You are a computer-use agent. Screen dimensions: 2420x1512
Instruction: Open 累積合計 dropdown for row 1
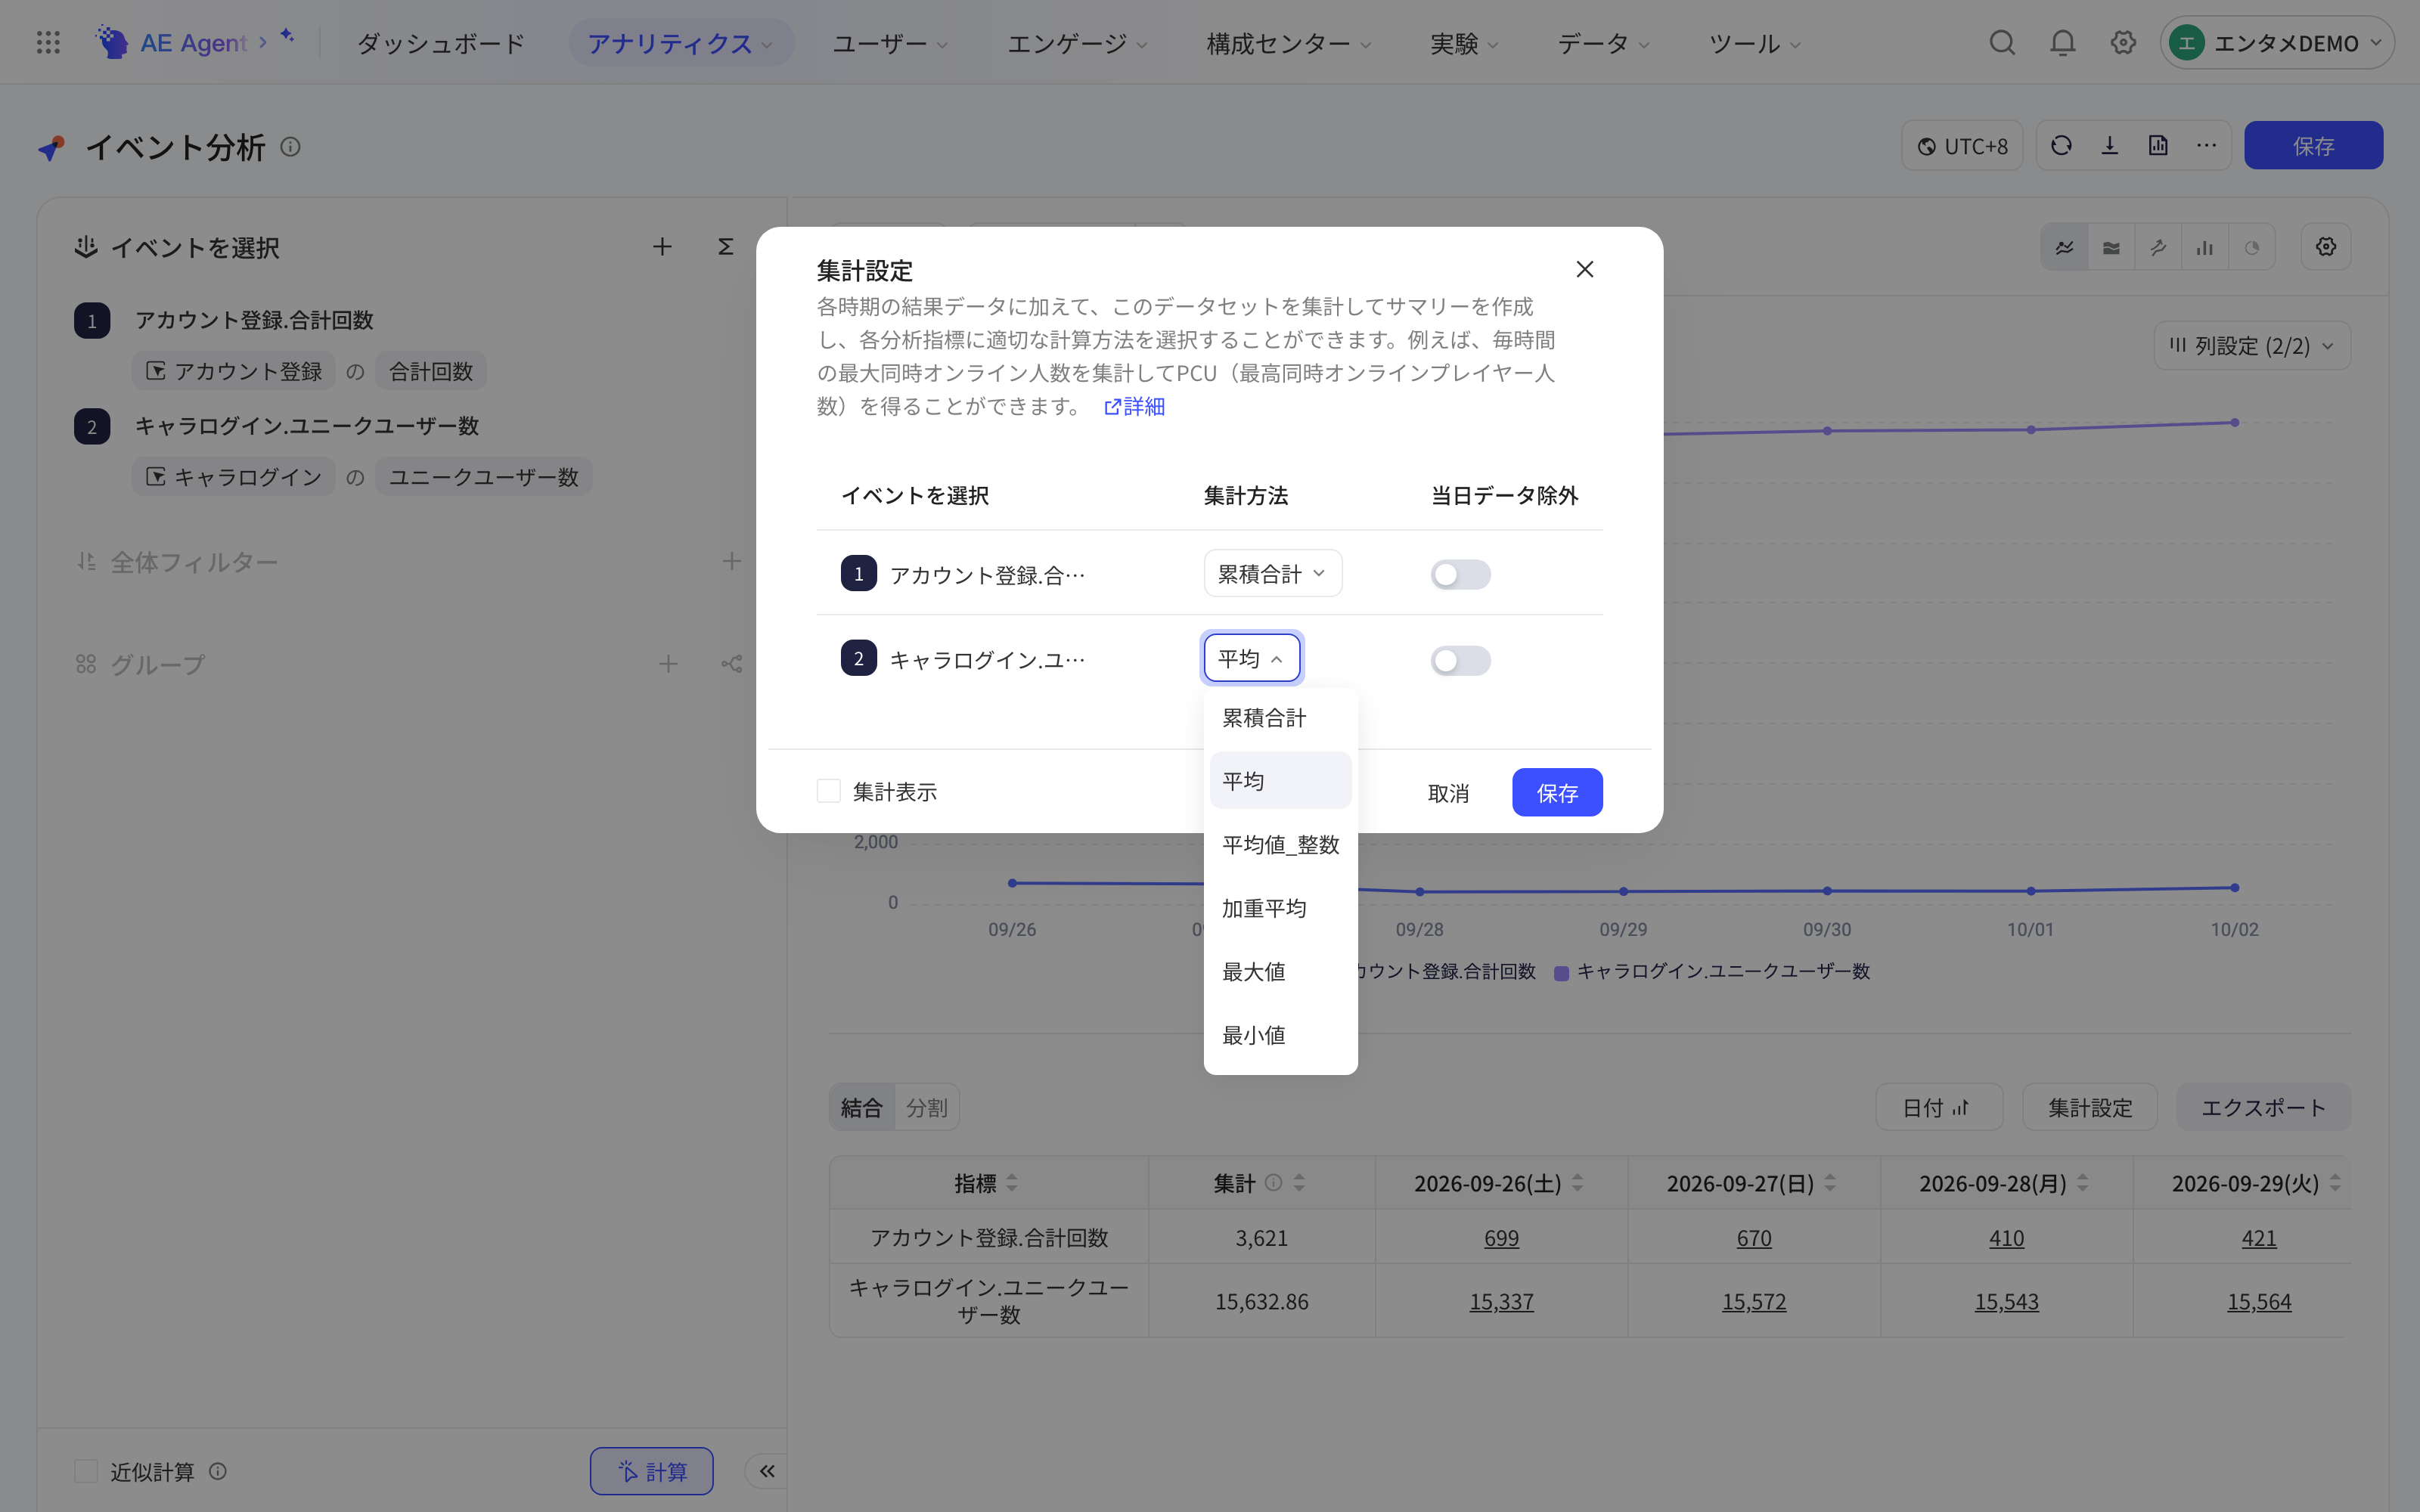point(1272,573)
